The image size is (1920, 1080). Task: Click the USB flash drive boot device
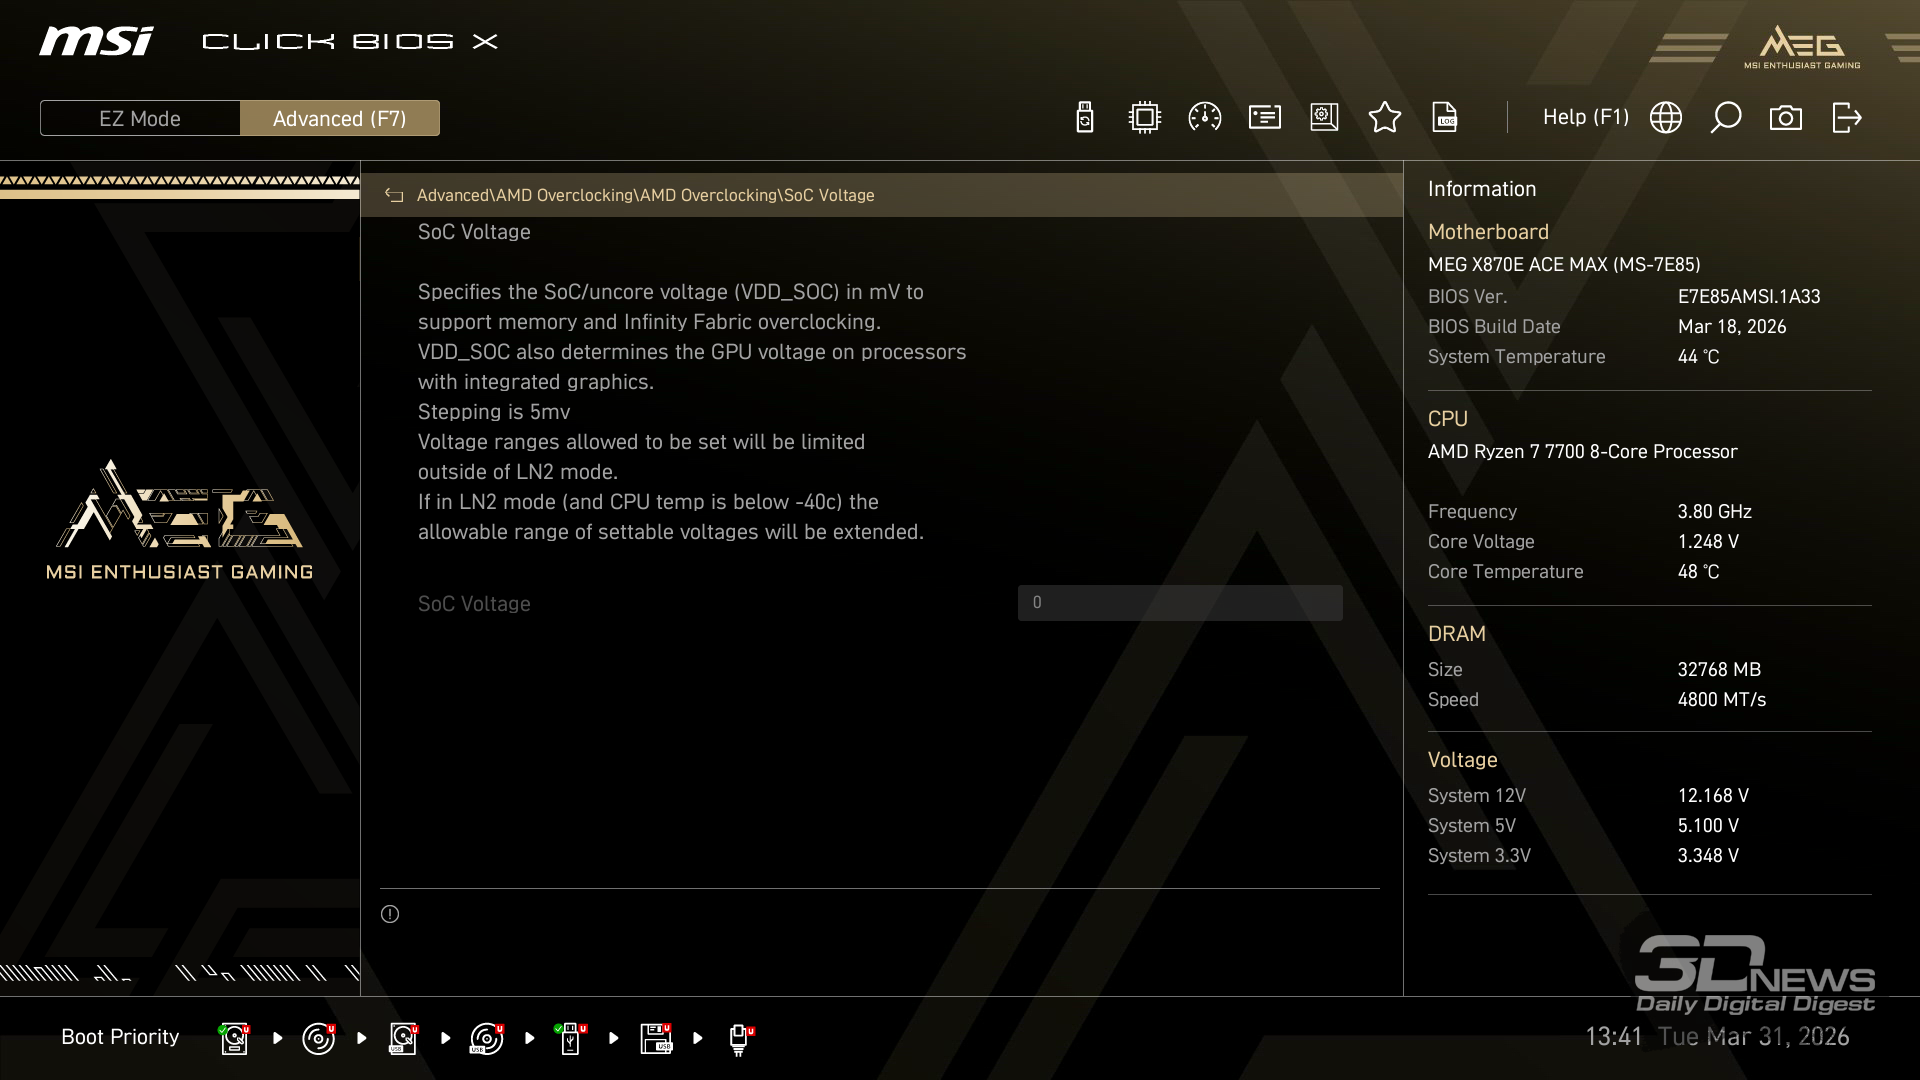pos(570,1038)
